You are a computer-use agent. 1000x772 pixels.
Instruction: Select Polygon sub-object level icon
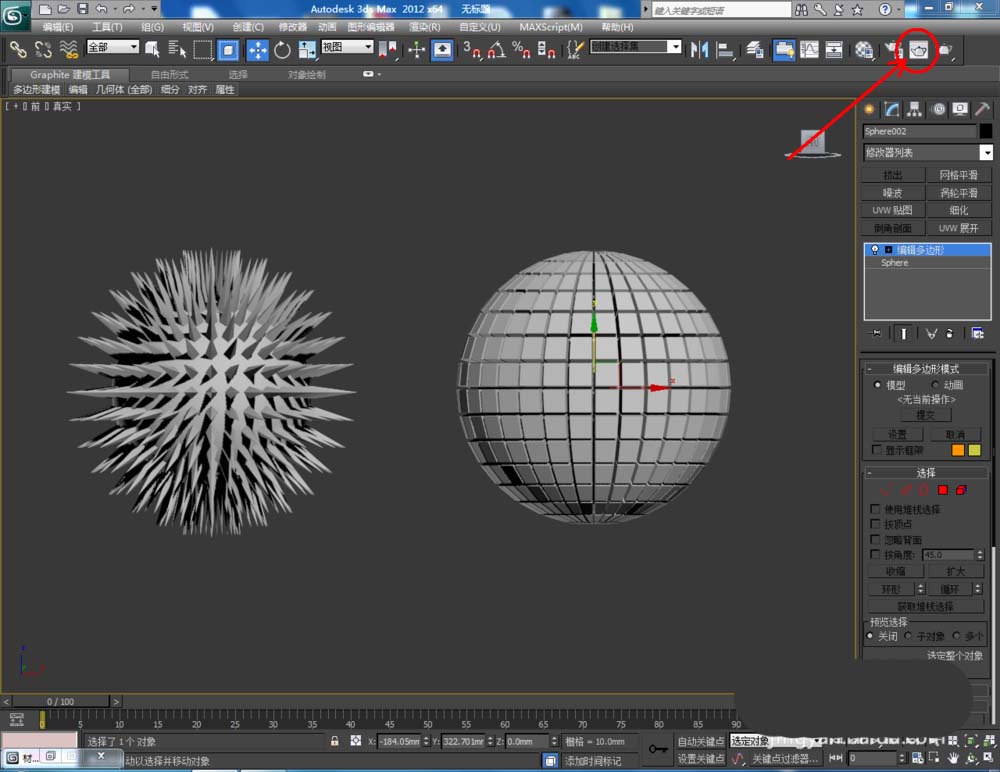click(x=942, y=490)
